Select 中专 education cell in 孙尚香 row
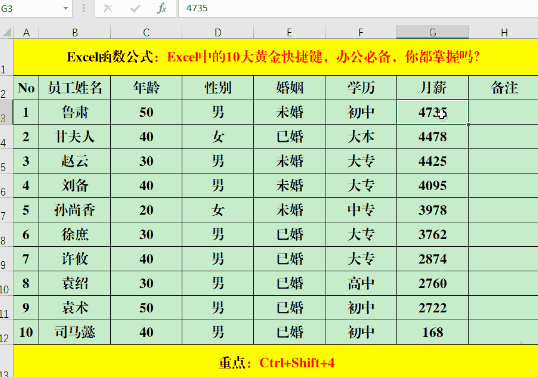 click(361, 210)
